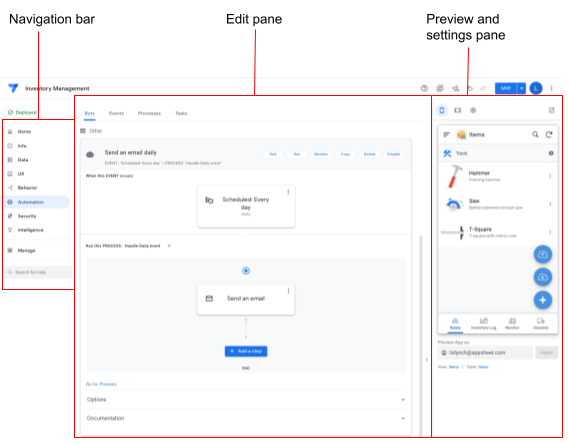Screen dimensions: 569x443
Task: Click the upper cloud sync button
Action: point(543,254)
